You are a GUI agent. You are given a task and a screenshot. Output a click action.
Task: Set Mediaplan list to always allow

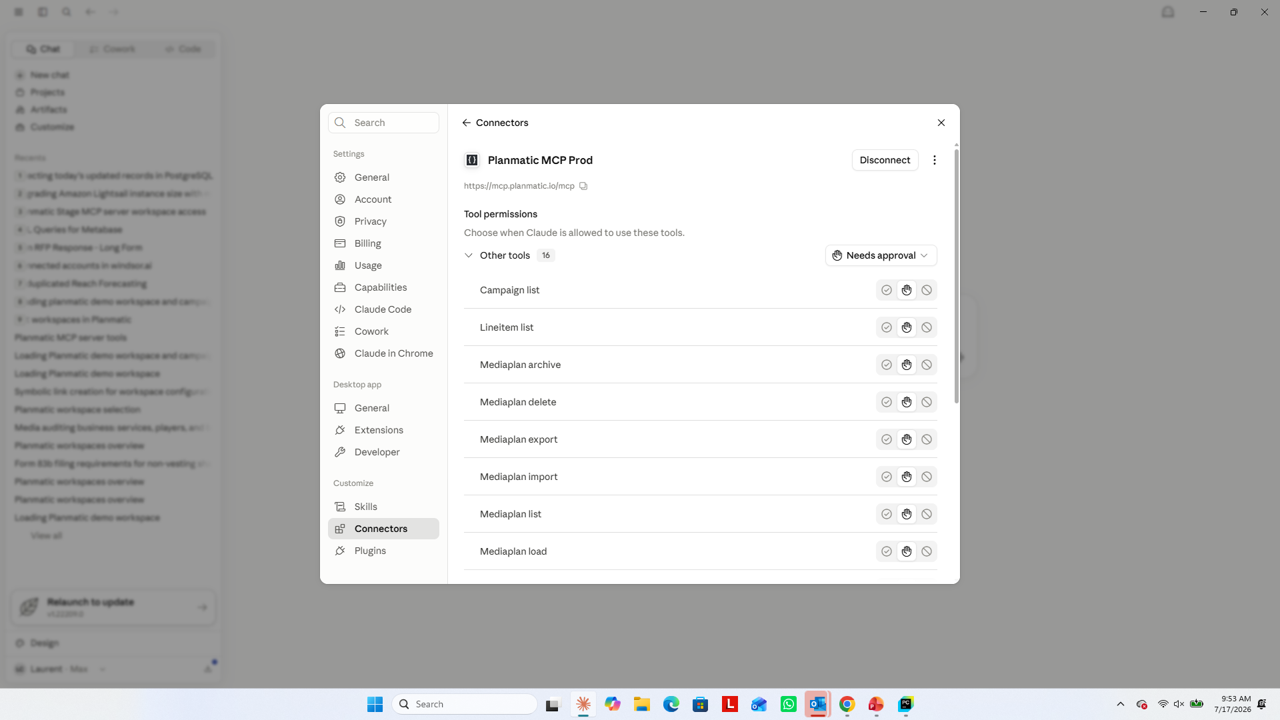pos(887,514)
